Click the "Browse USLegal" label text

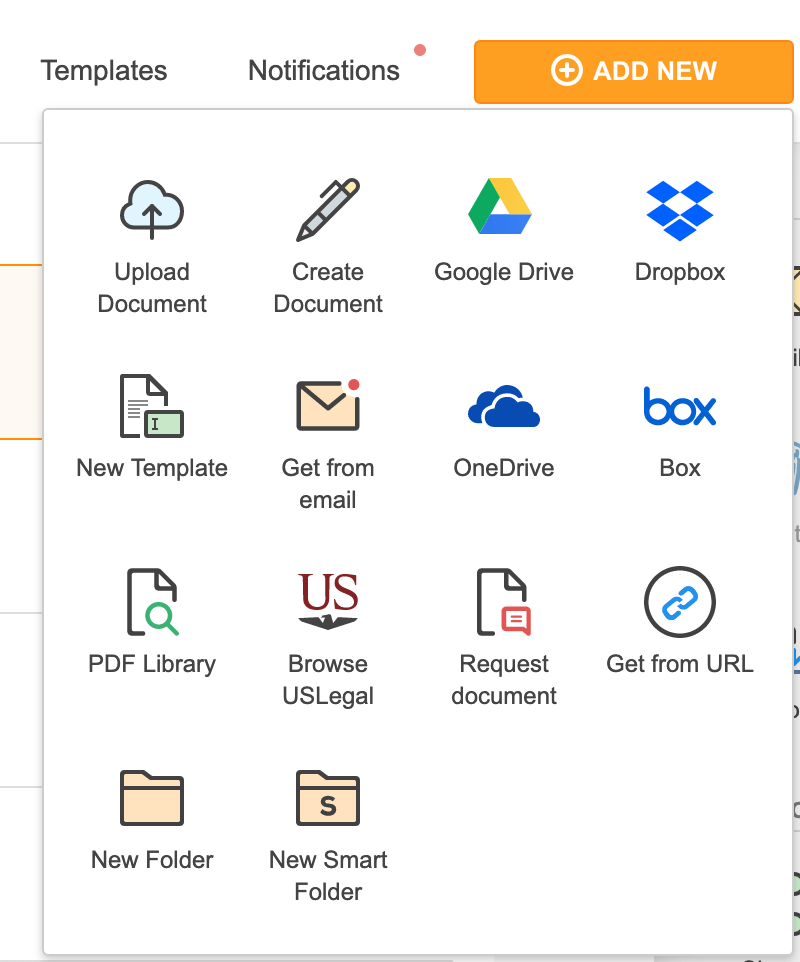(328, 680)
